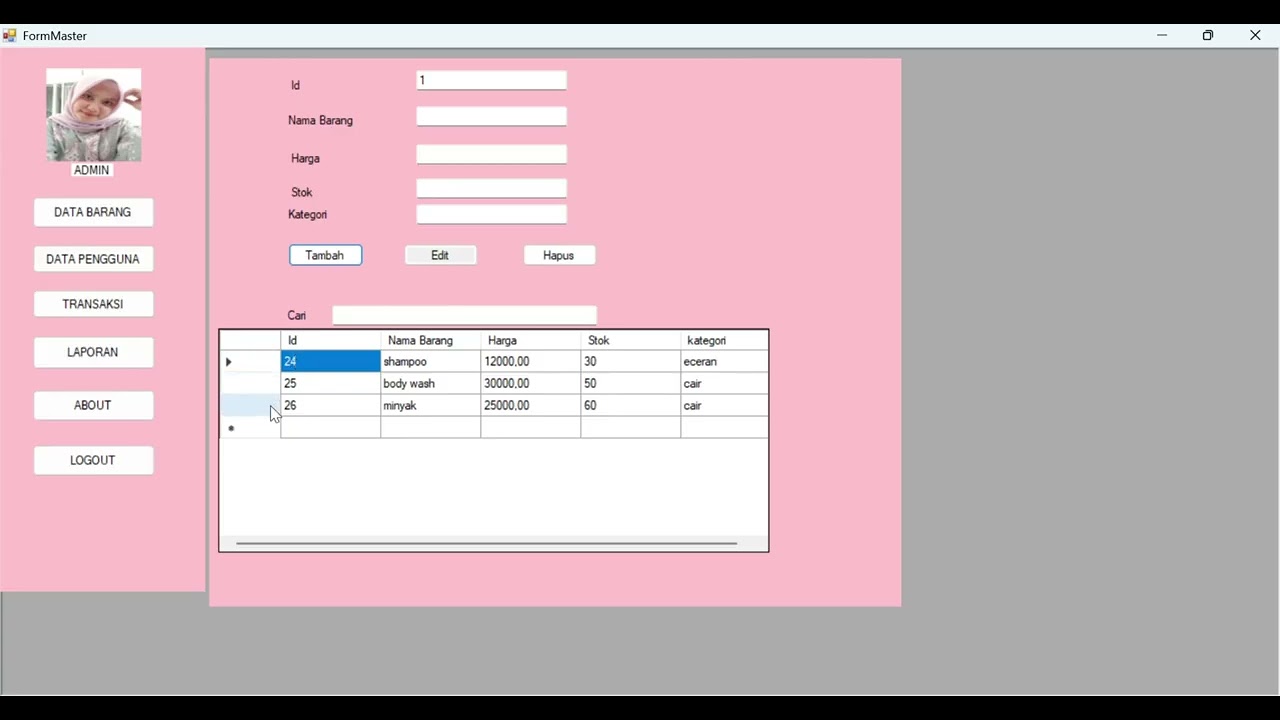
Task: Open the ABOUT page
Action: [x=93, y=405]
